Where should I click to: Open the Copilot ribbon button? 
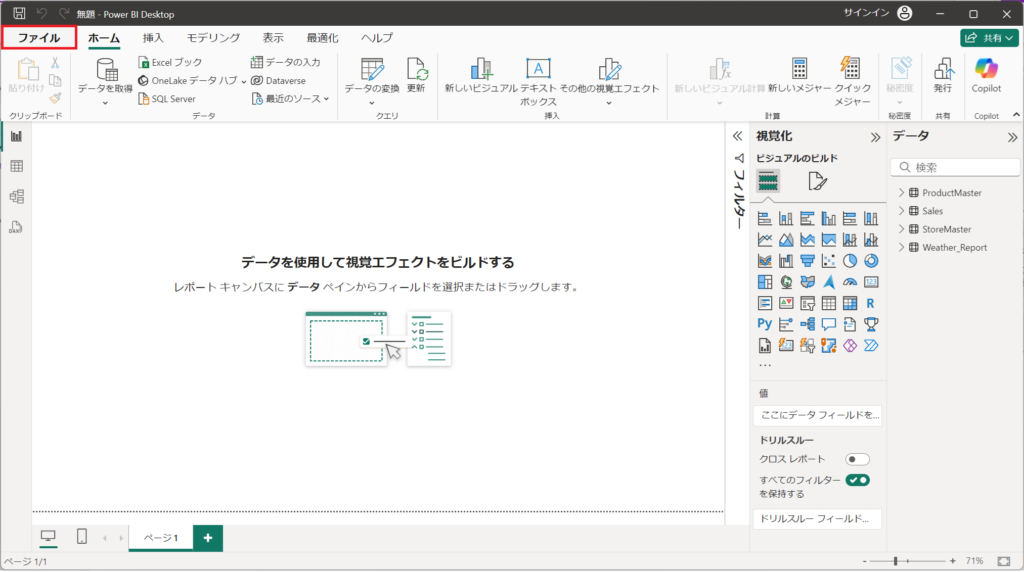[x=986, y=76]
